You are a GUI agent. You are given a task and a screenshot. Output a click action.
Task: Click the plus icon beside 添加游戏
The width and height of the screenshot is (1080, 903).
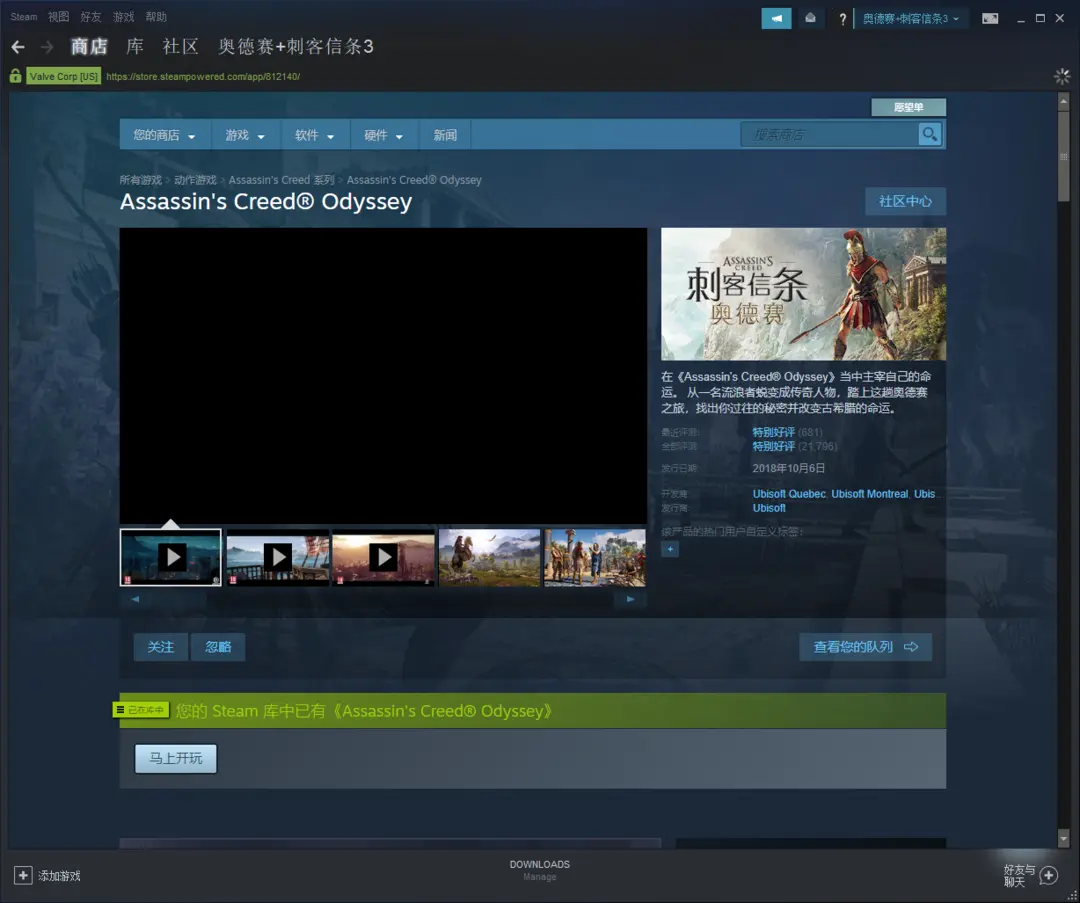(x=23, y=875)
